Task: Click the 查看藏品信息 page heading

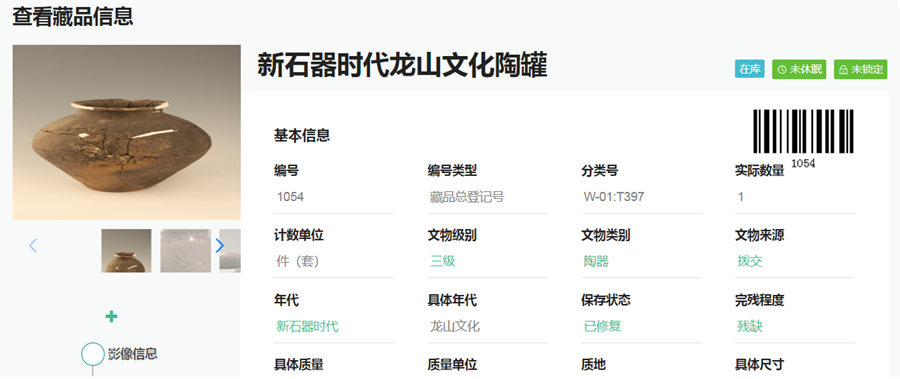Action: pyautogui.click(x=73, y=16)
